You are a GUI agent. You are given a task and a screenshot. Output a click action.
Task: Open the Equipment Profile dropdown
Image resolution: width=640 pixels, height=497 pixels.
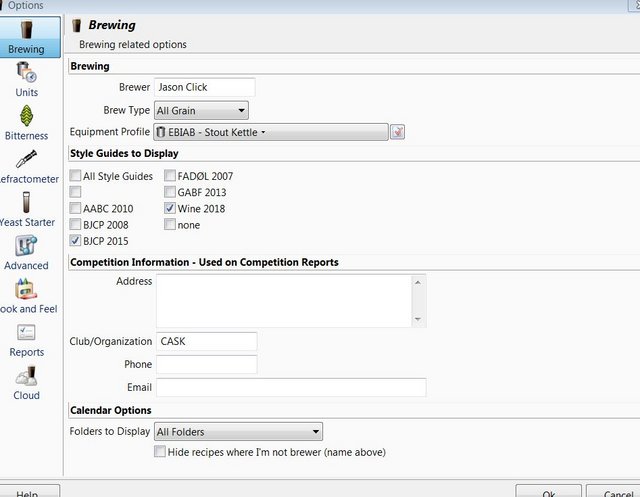tap(271, 132)
